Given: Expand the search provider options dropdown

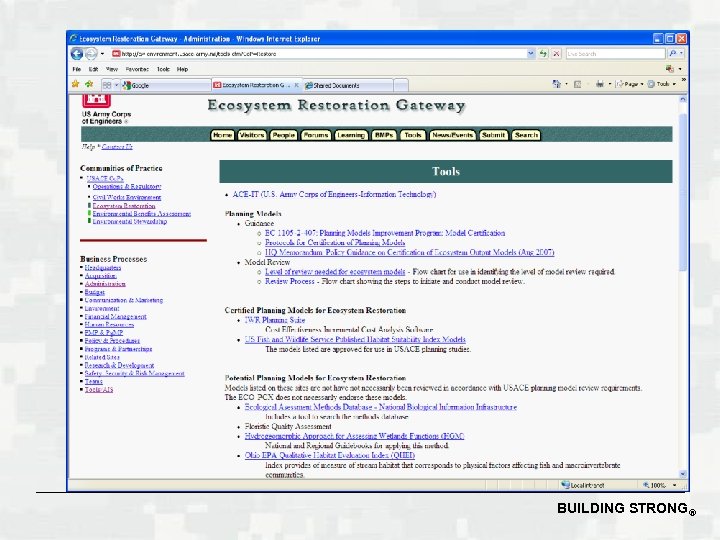Looking at the screenshot, I should point(681,54).
